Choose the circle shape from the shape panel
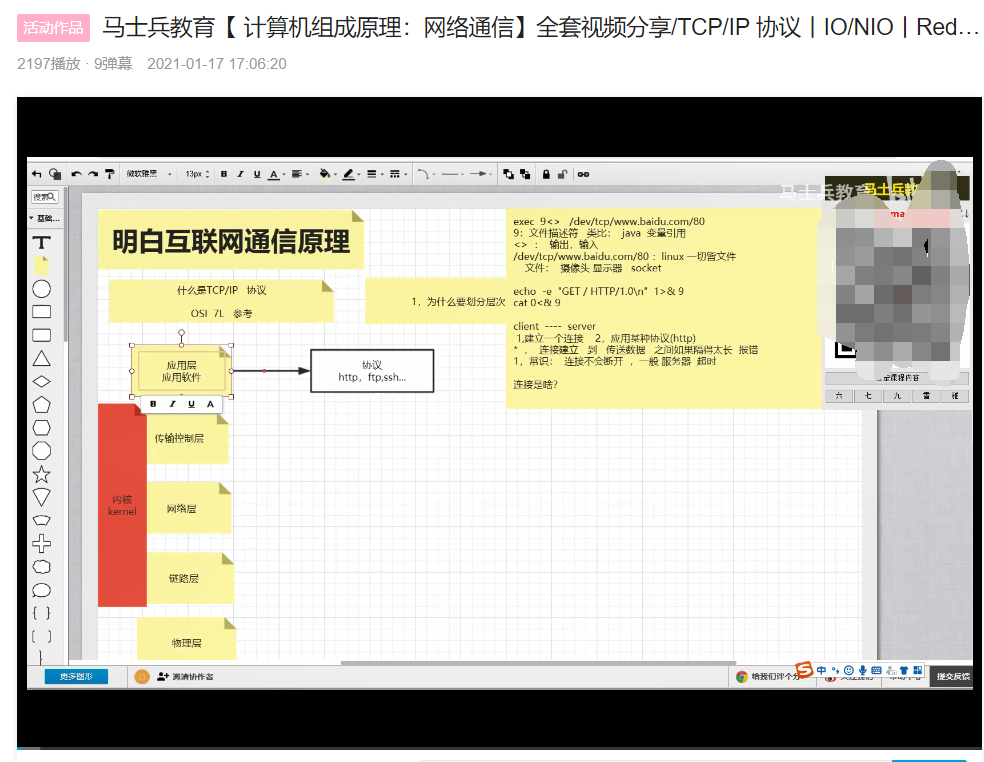Screen dimensions: 984x762 point(41,289)
